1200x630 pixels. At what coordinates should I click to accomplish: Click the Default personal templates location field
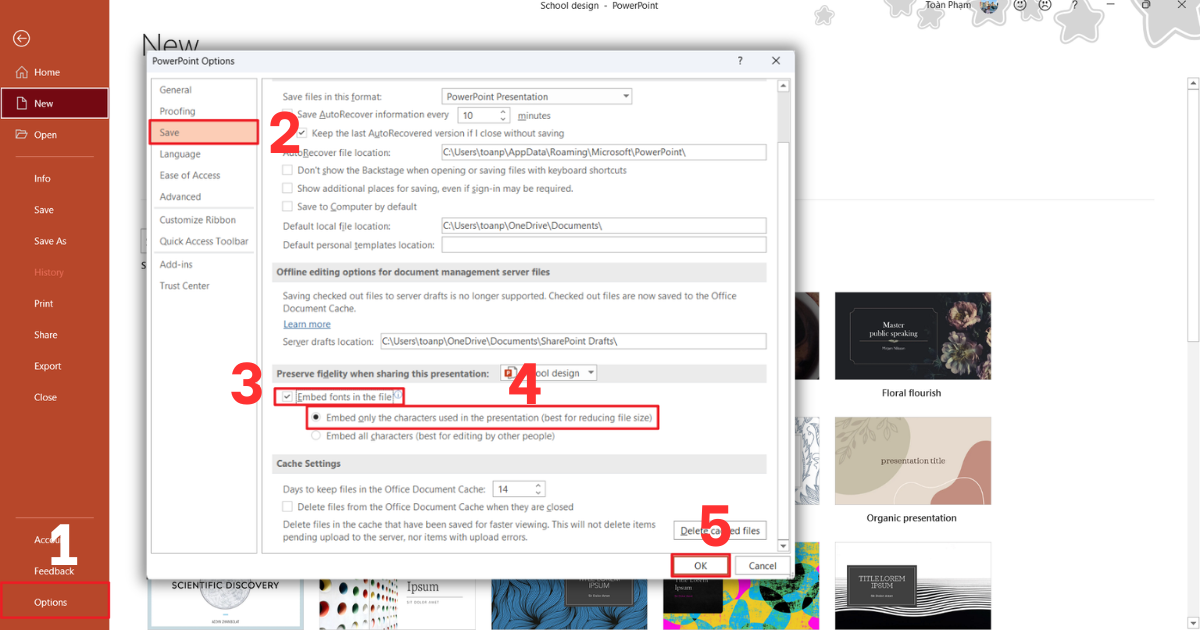[603, 245]
